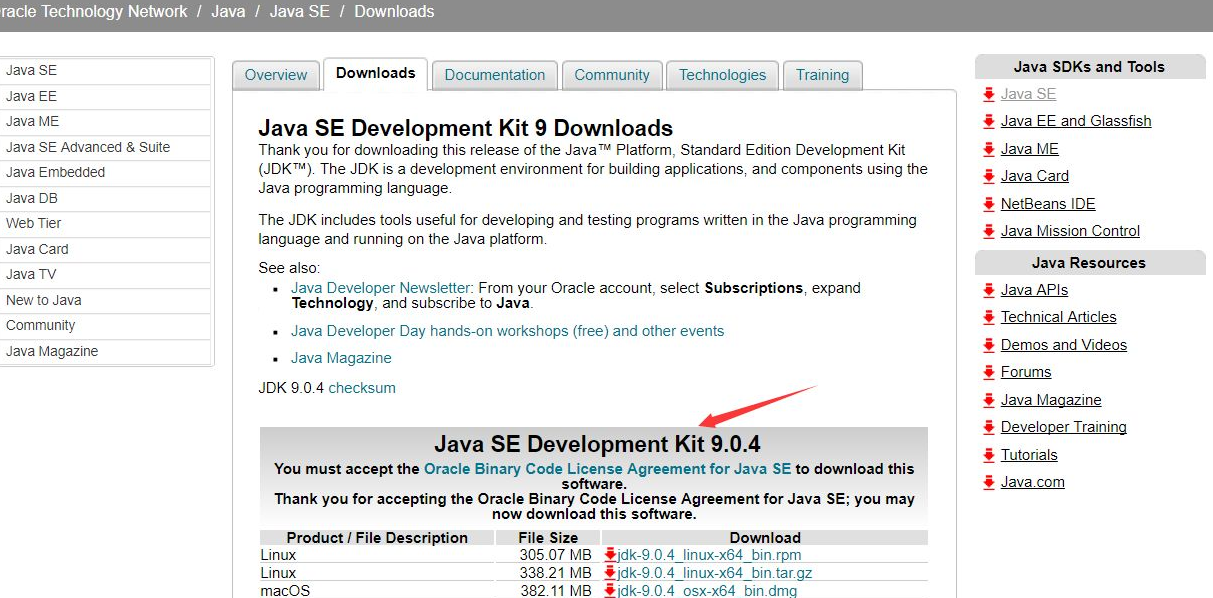Open the Tutorials link
The height and width of the screenshot is (598, 1213).
click(1029, 455)
